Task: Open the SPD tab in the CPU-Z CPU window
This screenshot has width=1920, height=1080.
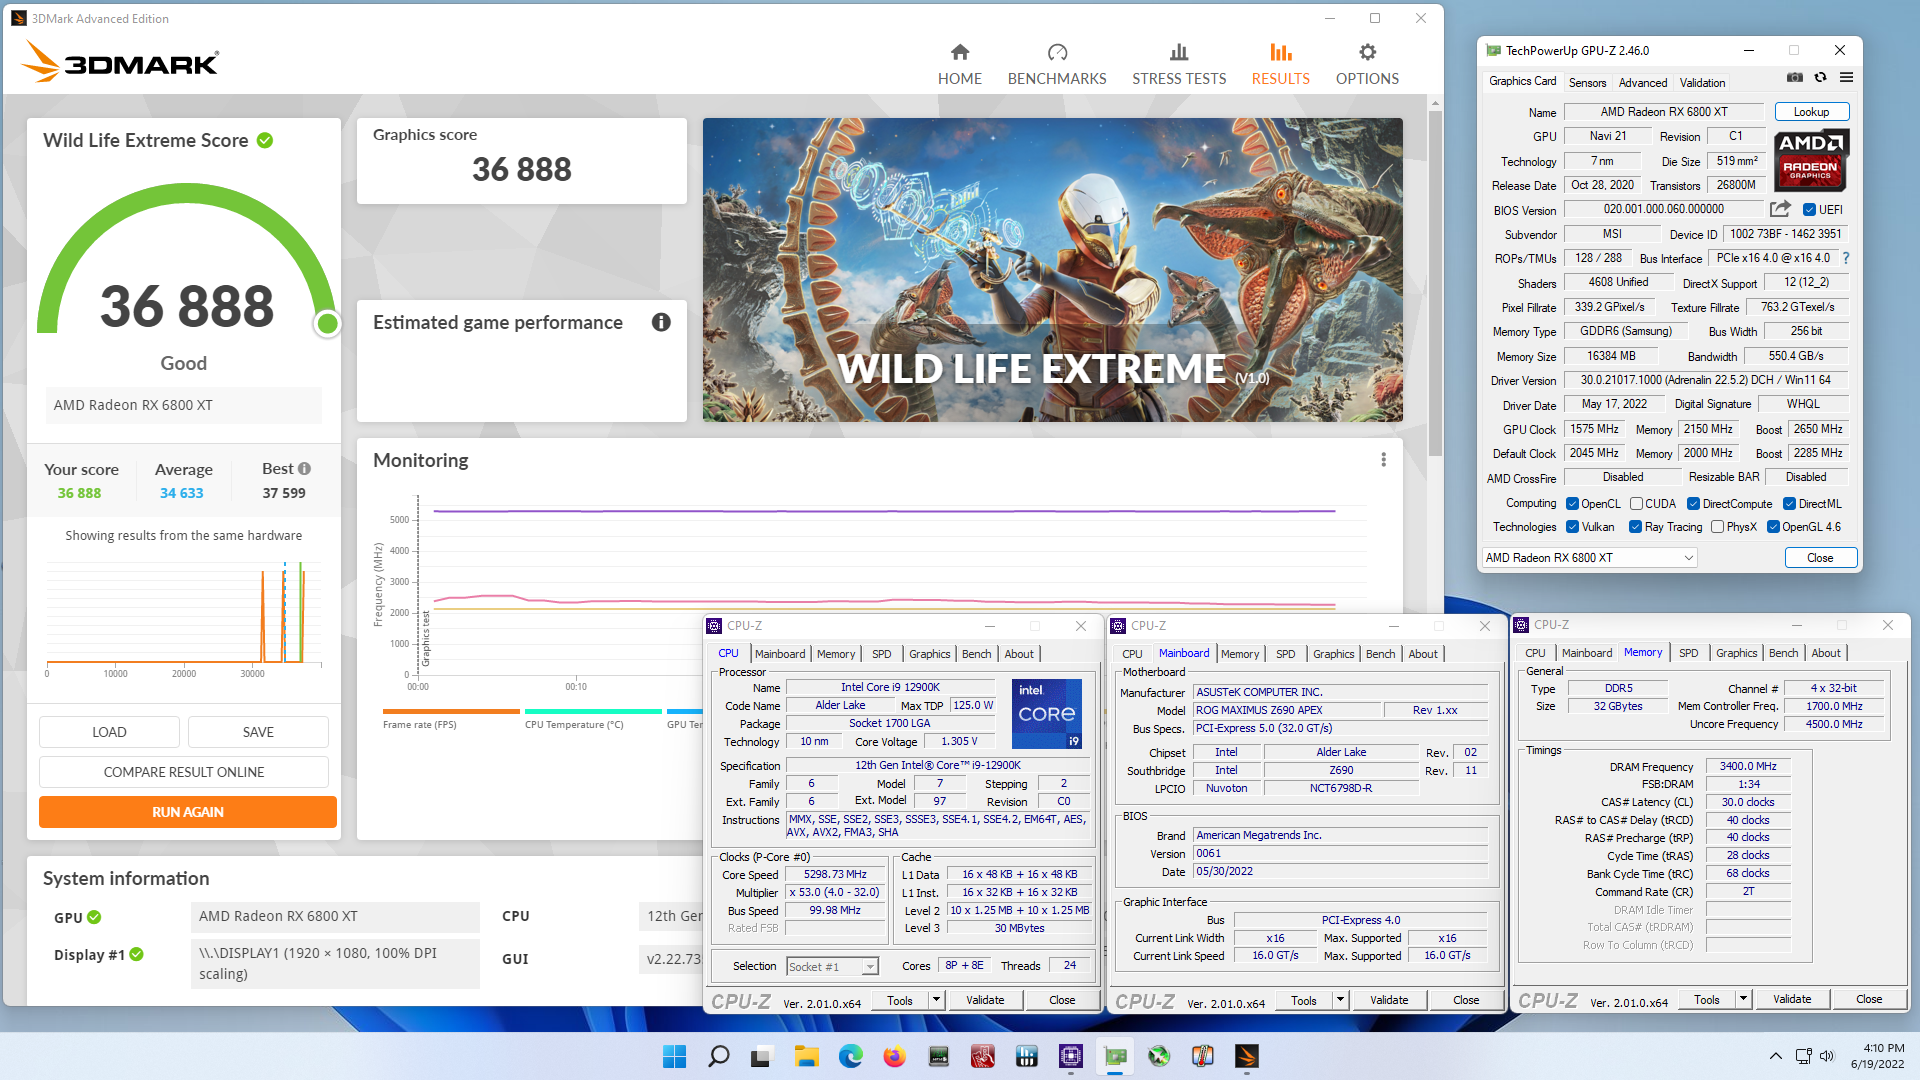Action: tap(881, 654)
